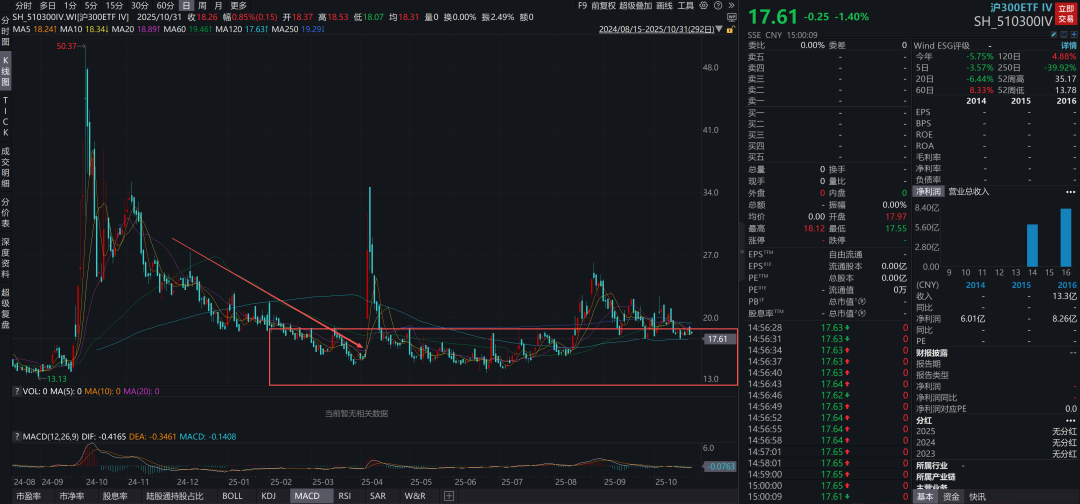1080x504 pixels.
Task: Add indicator tab with plus icon
Action: pyautogui.click(x=449, y=496)
